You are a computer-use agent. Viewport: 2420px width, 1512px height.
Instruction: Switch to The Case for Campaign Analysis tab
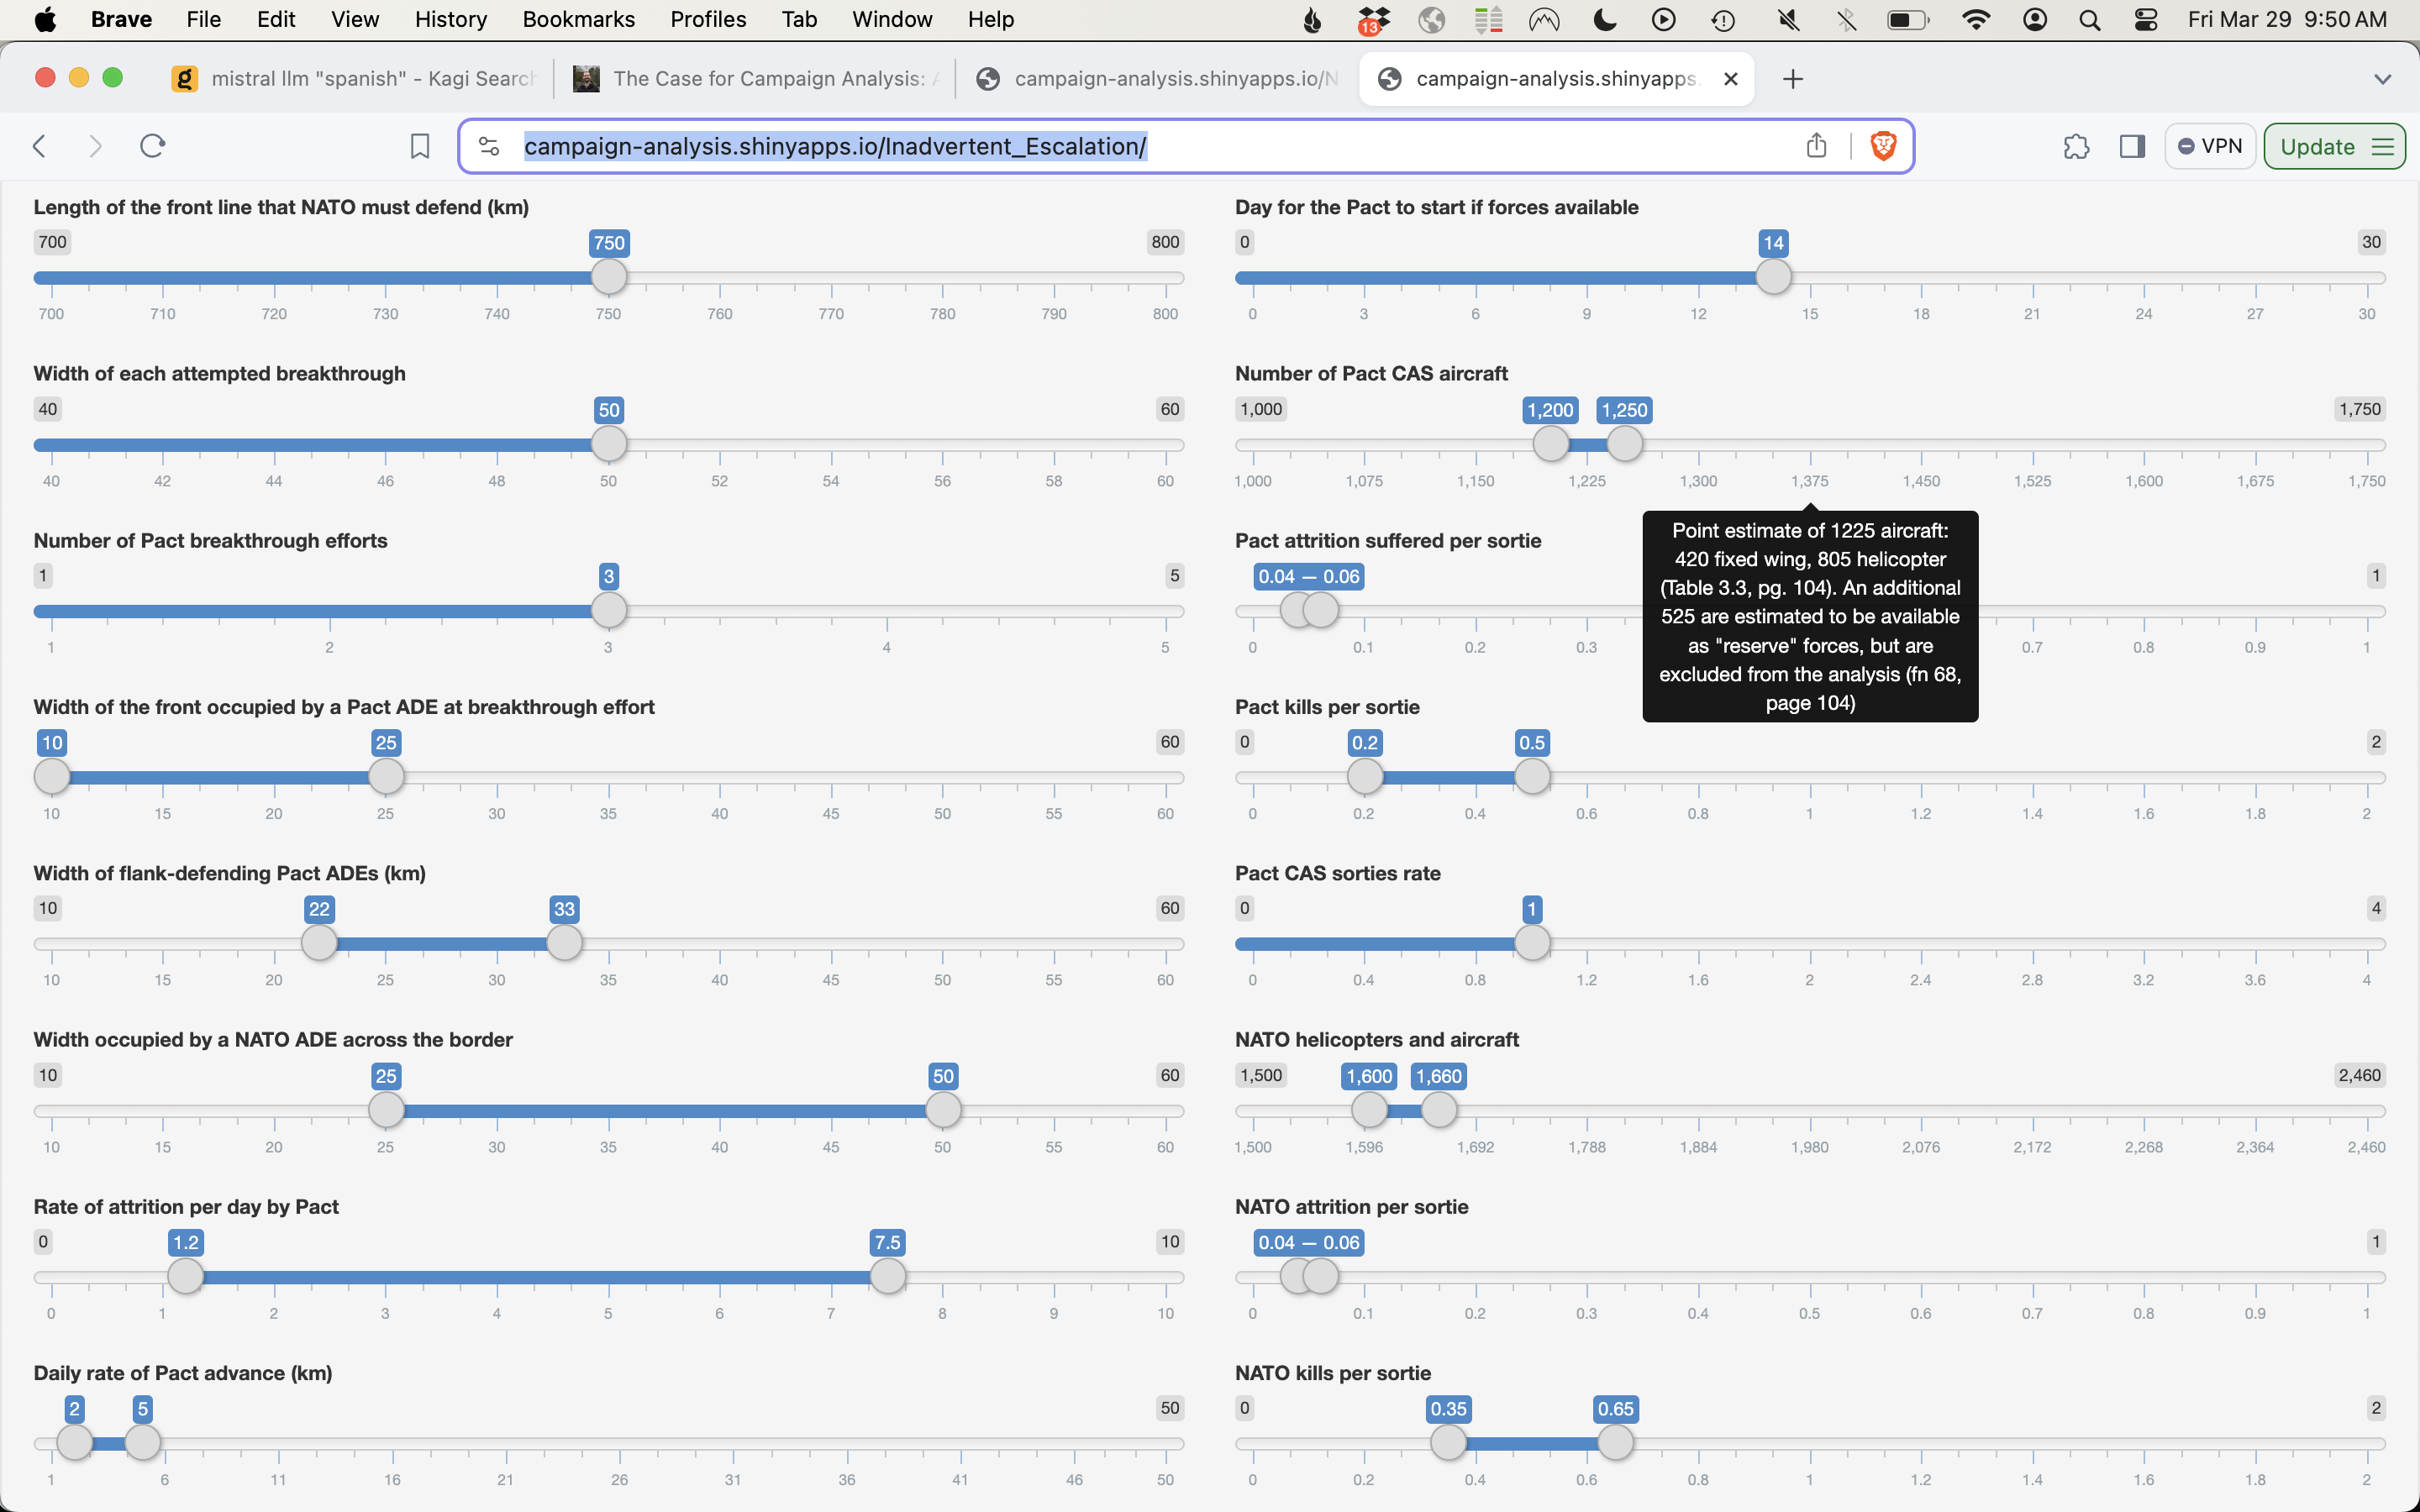click(x=755, y=79)
